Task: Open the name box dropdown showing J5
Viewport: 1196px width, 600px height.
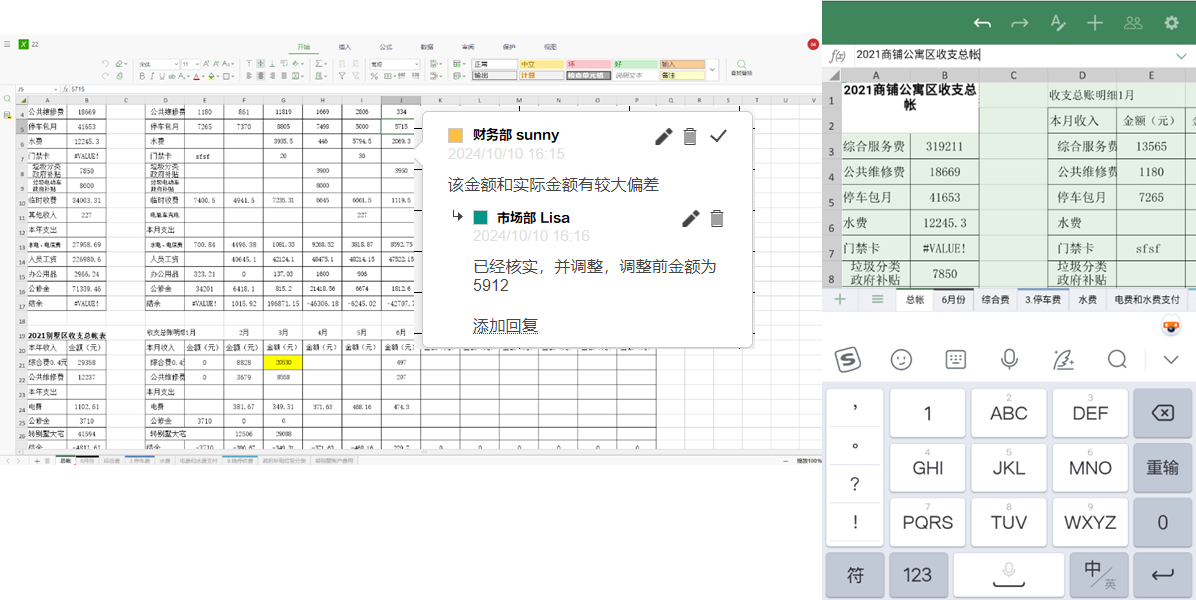Action: coord(56,89)
